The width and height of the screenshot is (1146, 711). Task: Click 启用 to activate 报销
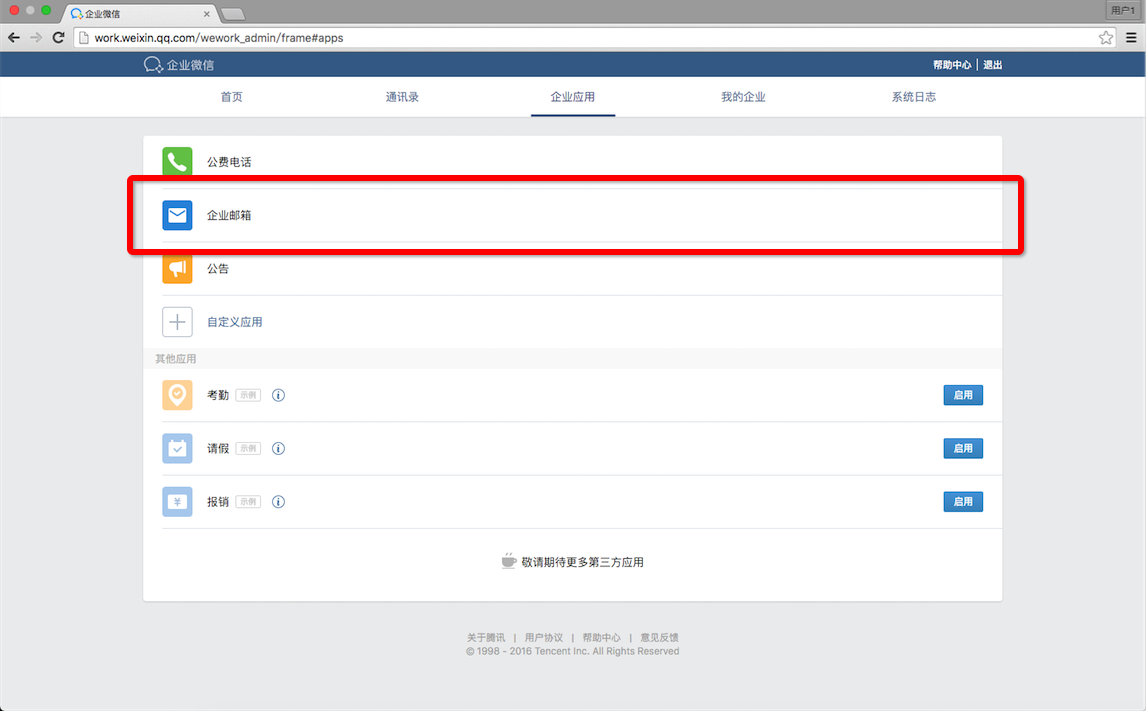(963, 501)
